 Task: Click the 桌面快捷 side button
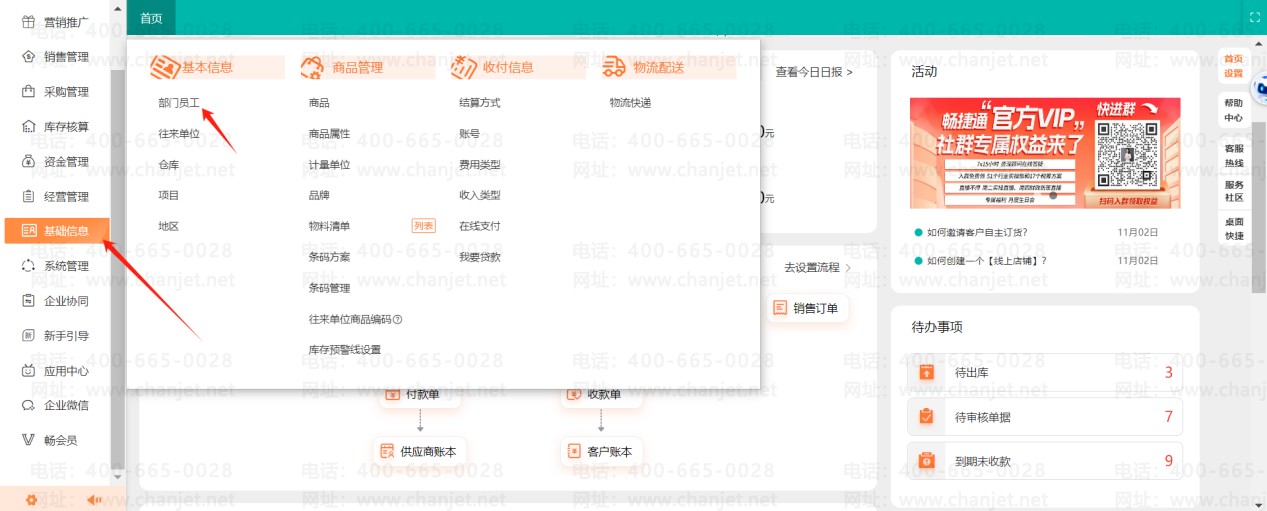point(1234,229)
